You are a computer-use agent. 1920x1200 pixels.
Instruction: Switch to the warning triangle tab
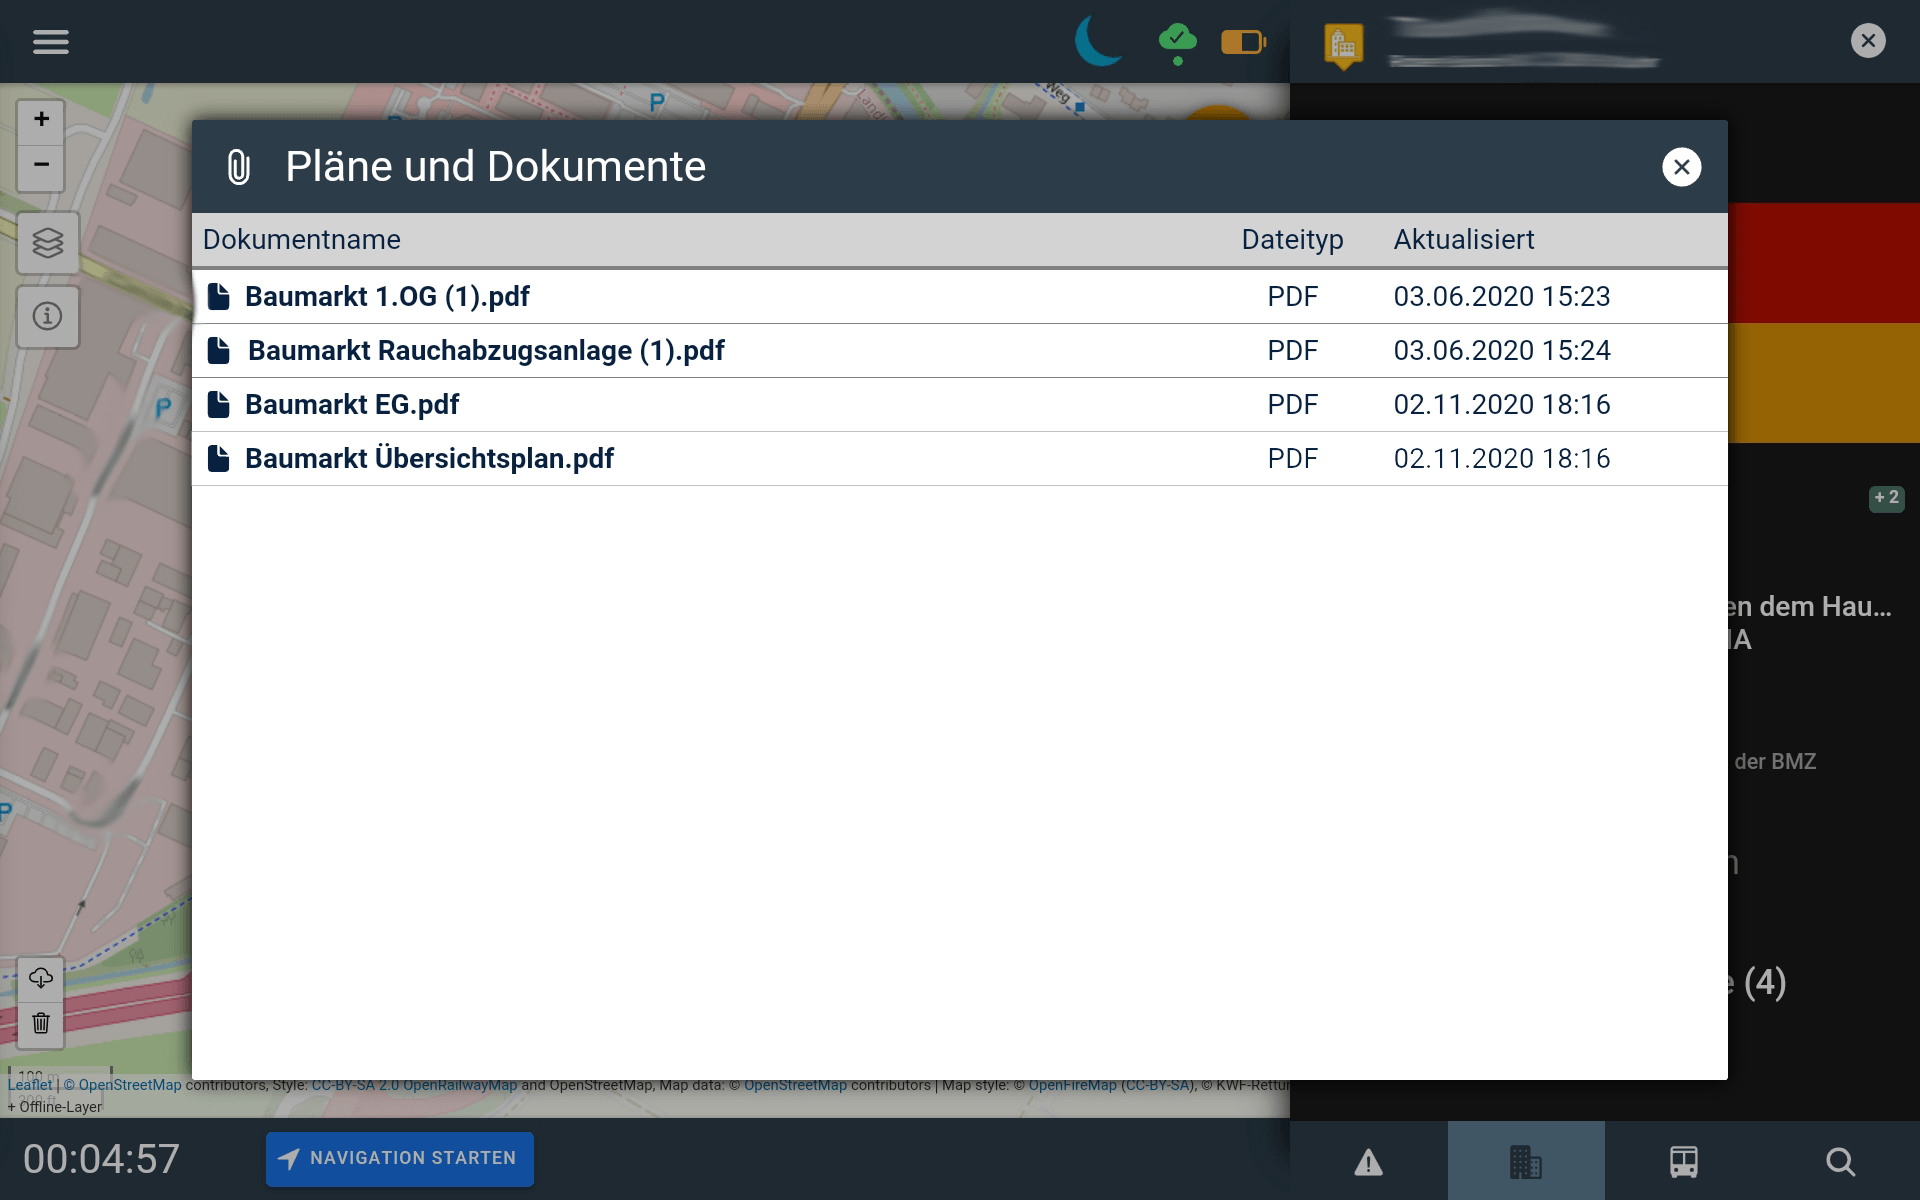[x=1368, y=1162]
